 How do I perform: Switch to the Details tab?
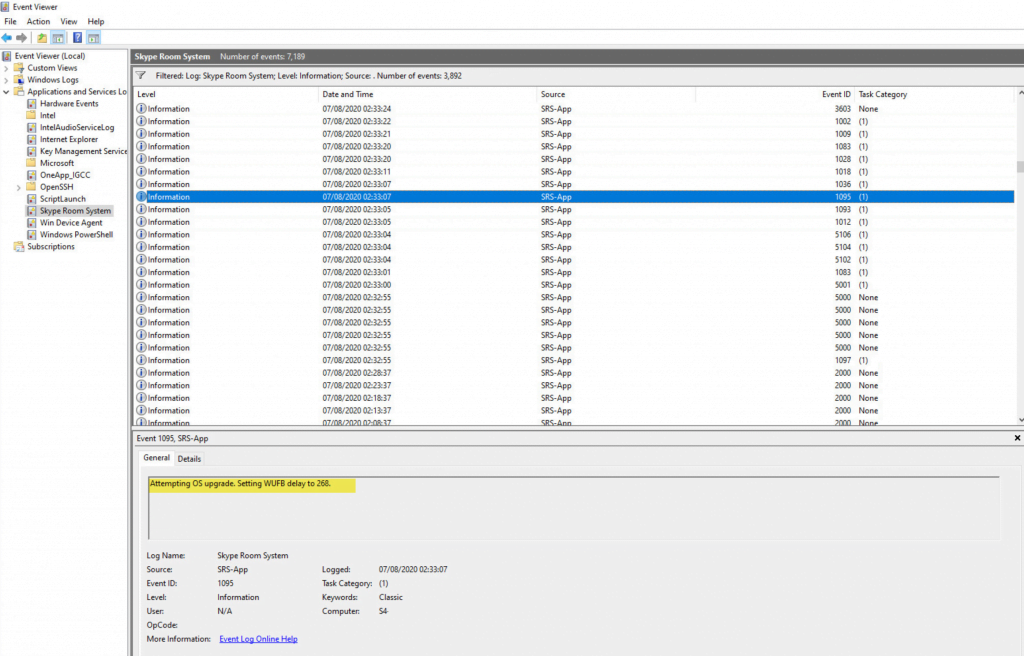coord(189,459)
